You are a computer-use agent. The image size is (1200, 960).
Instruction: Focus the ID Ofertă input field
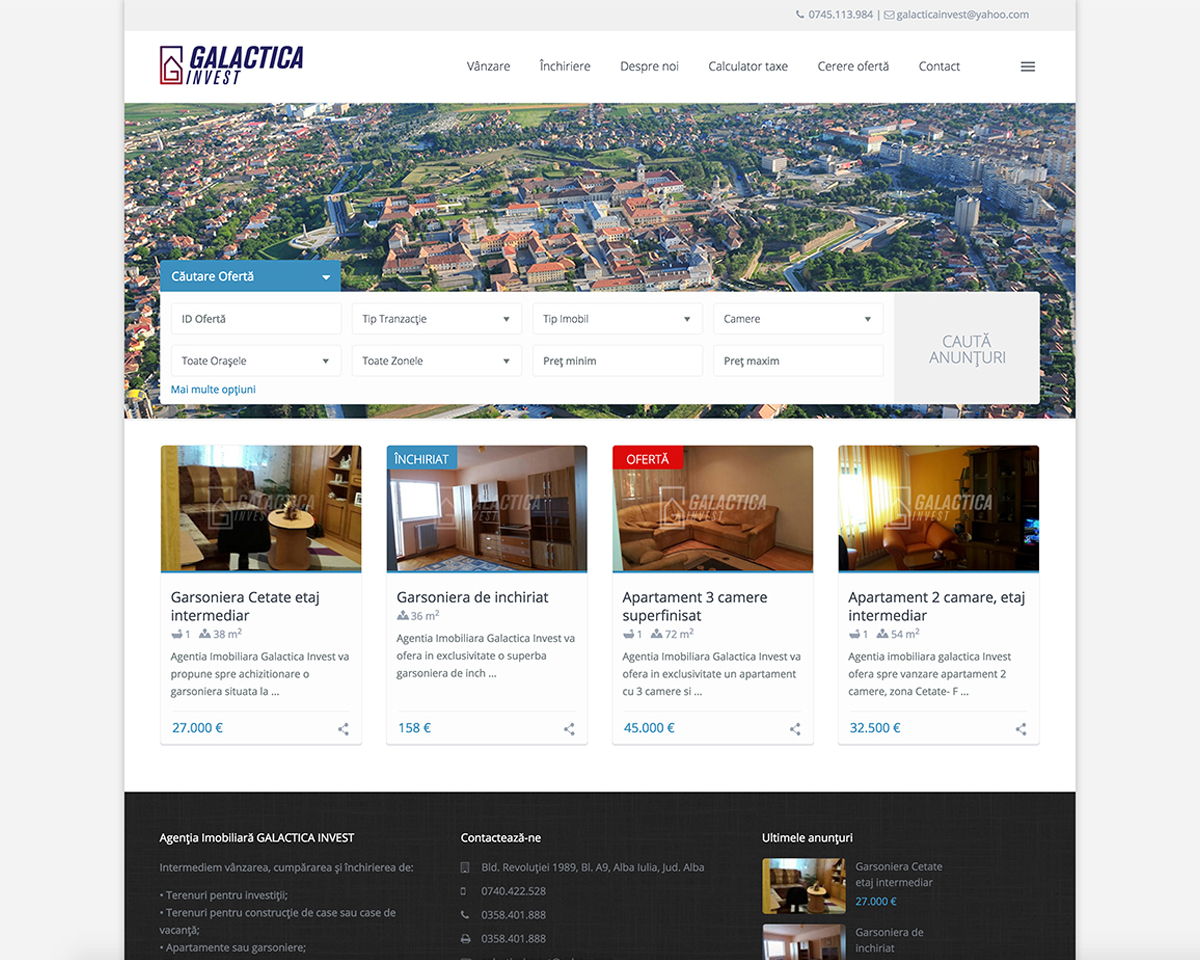(256, 319)
